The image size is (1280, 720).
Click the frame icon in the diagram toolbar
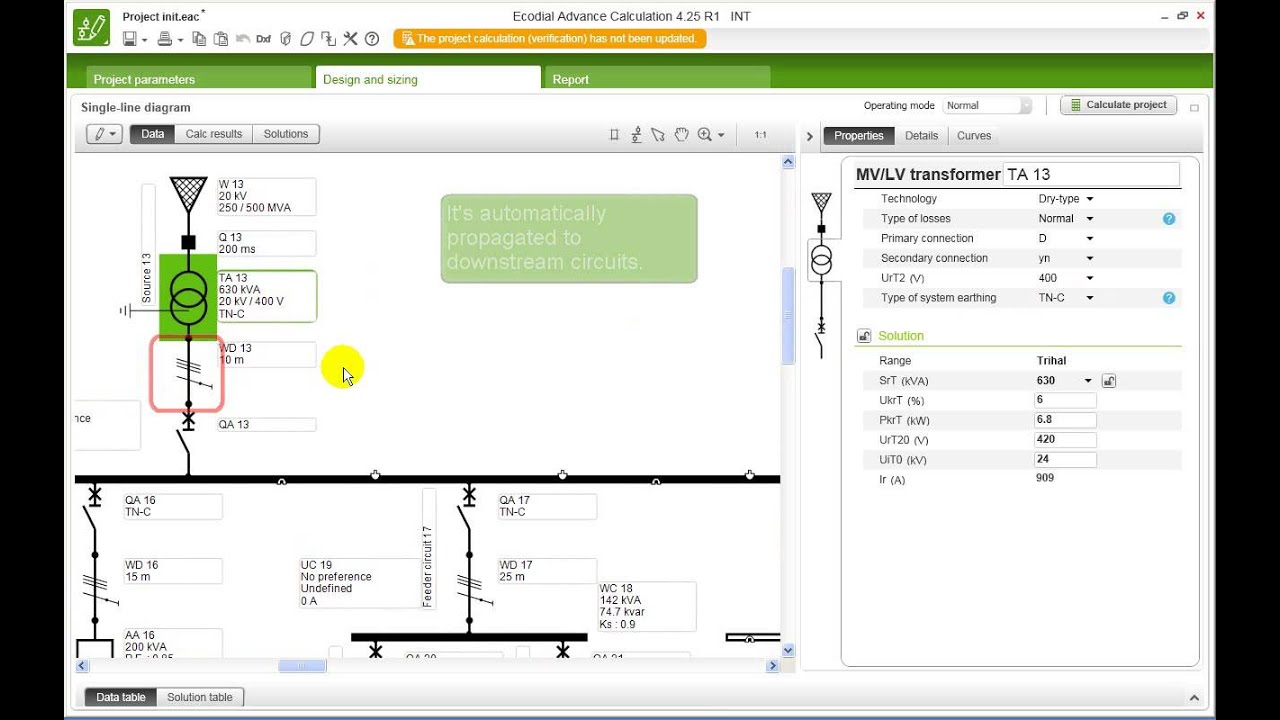[x=615, y=134]
